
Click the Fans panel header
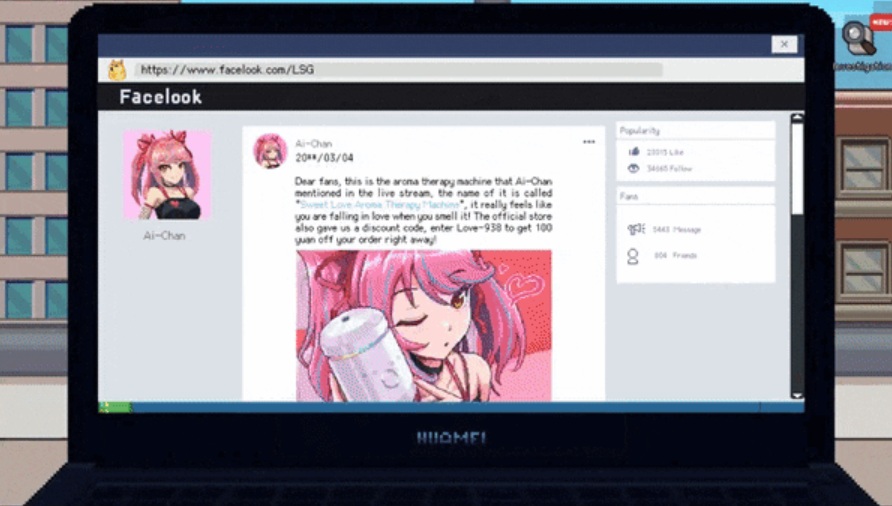click(x=696, y=196)
